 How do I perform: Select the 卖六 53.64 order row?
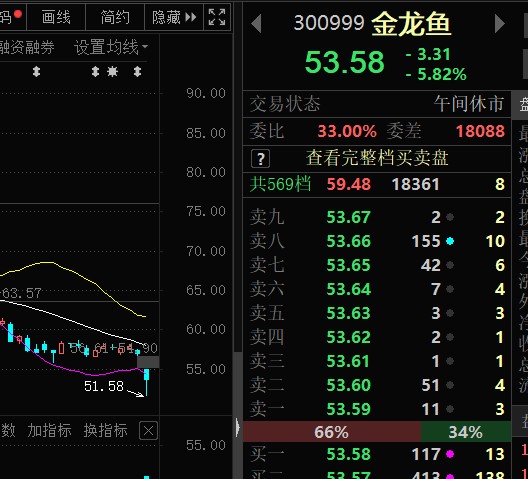tap(377, 289)
